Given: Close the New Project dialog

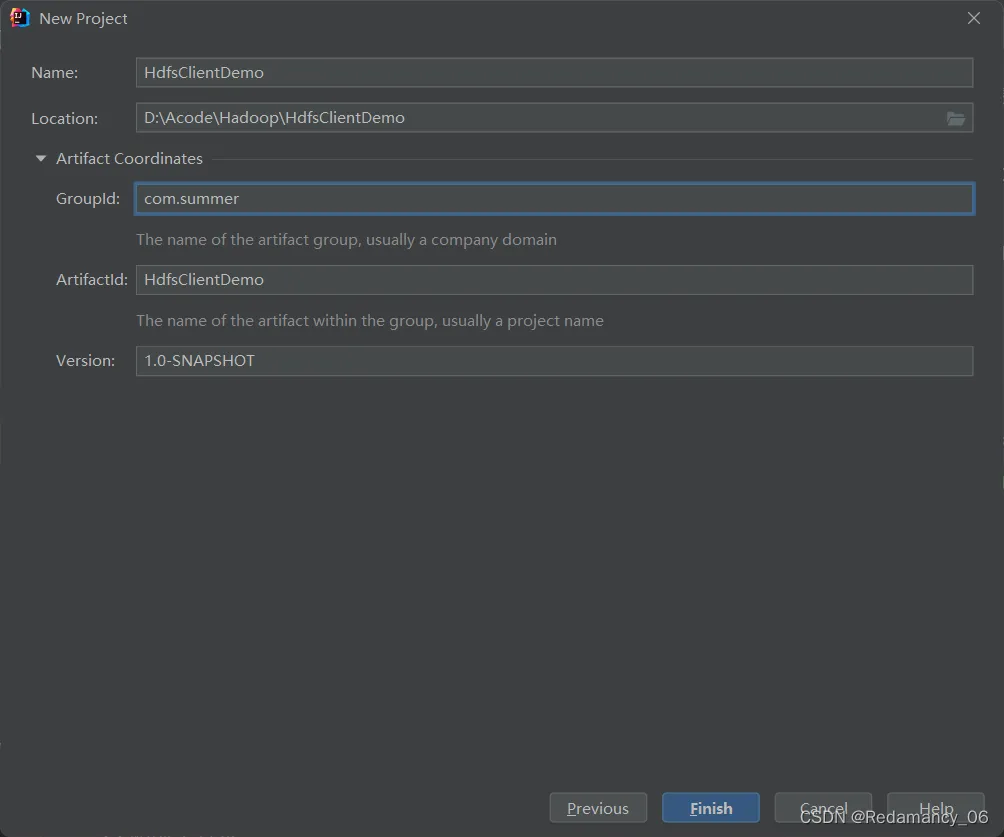Looking at the screenshot, I should [x=974, y=18].
